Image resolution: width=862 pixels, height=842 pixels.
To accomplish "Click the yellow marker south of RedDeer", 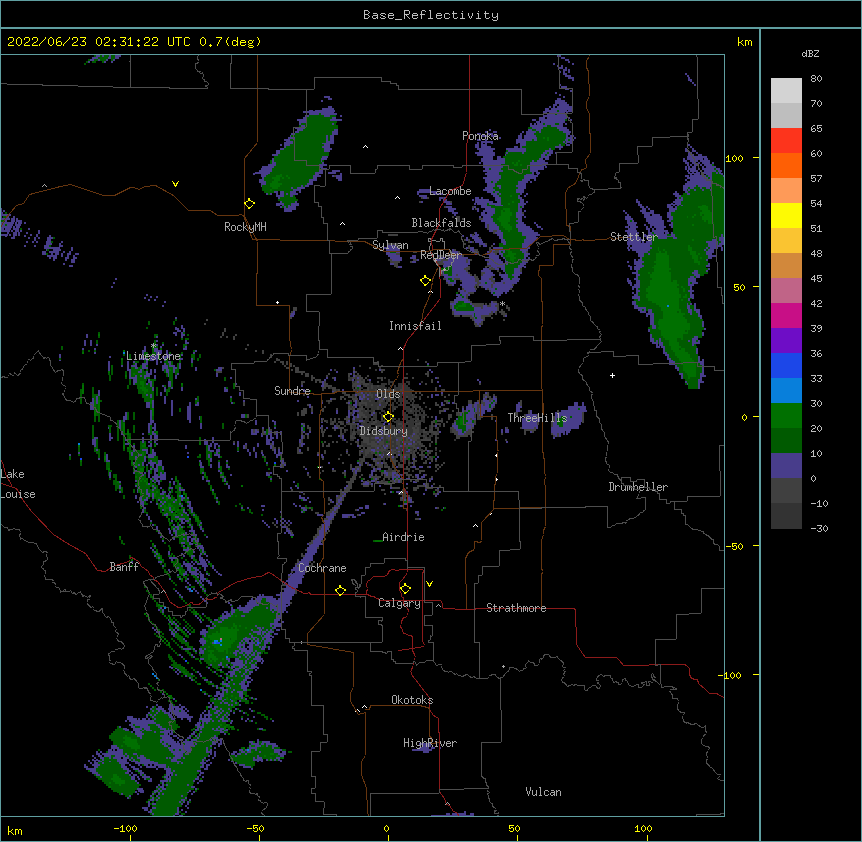I will [x=425, y=281].
